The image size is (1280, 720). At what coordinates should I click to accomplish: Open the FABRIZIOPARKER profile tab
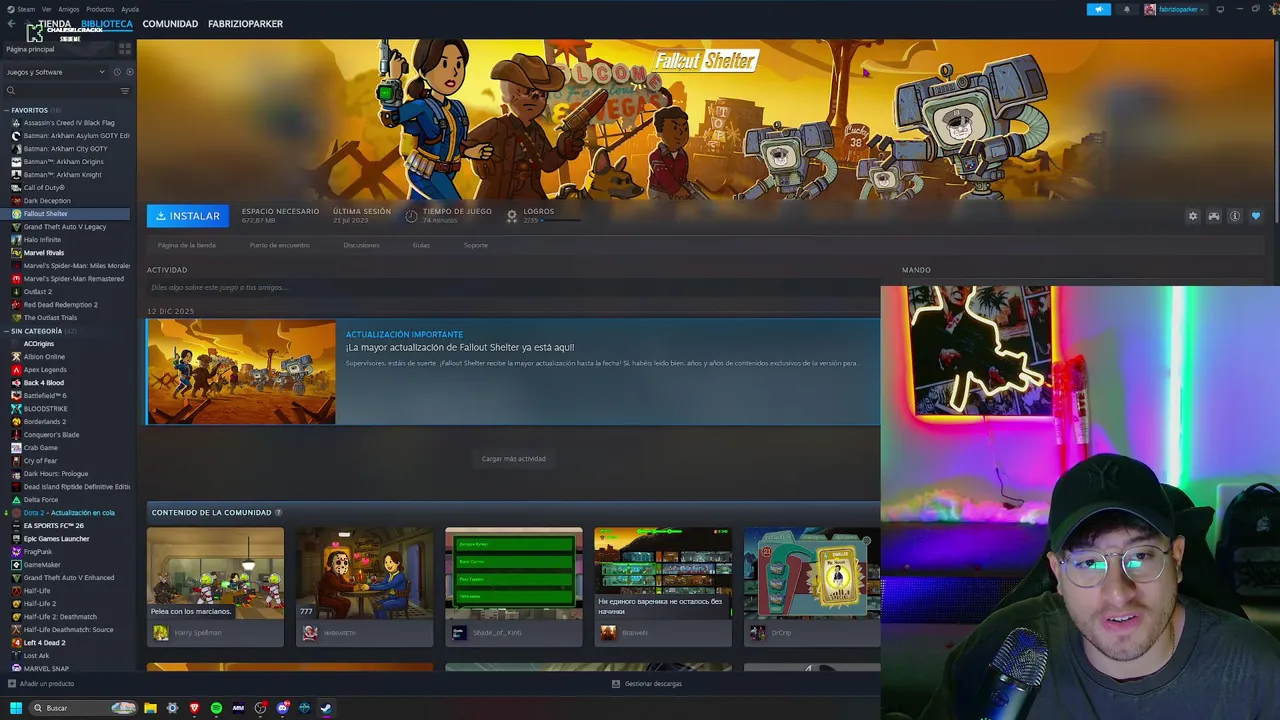click(245, 24)
